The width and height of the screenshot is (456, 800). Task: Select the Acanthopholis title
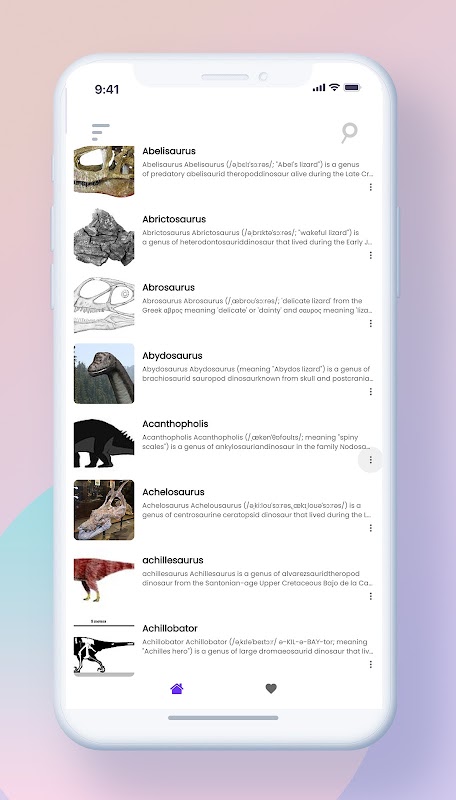pyautogui.click(x=175, y=424)
